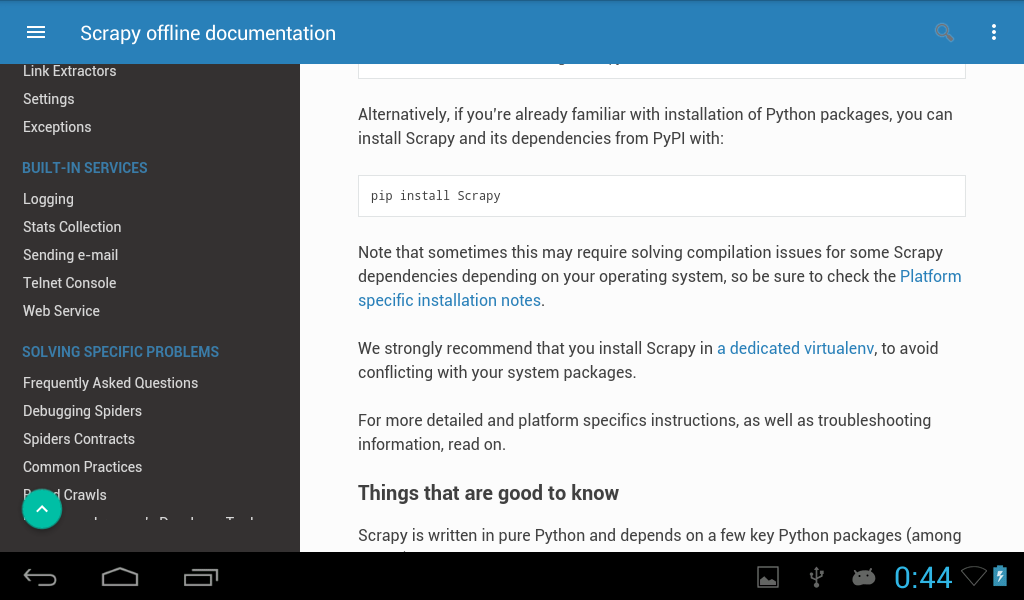Open Spiders Contracts page
The width and height of the screenshot is (1024, 600).
click(79, 439)
